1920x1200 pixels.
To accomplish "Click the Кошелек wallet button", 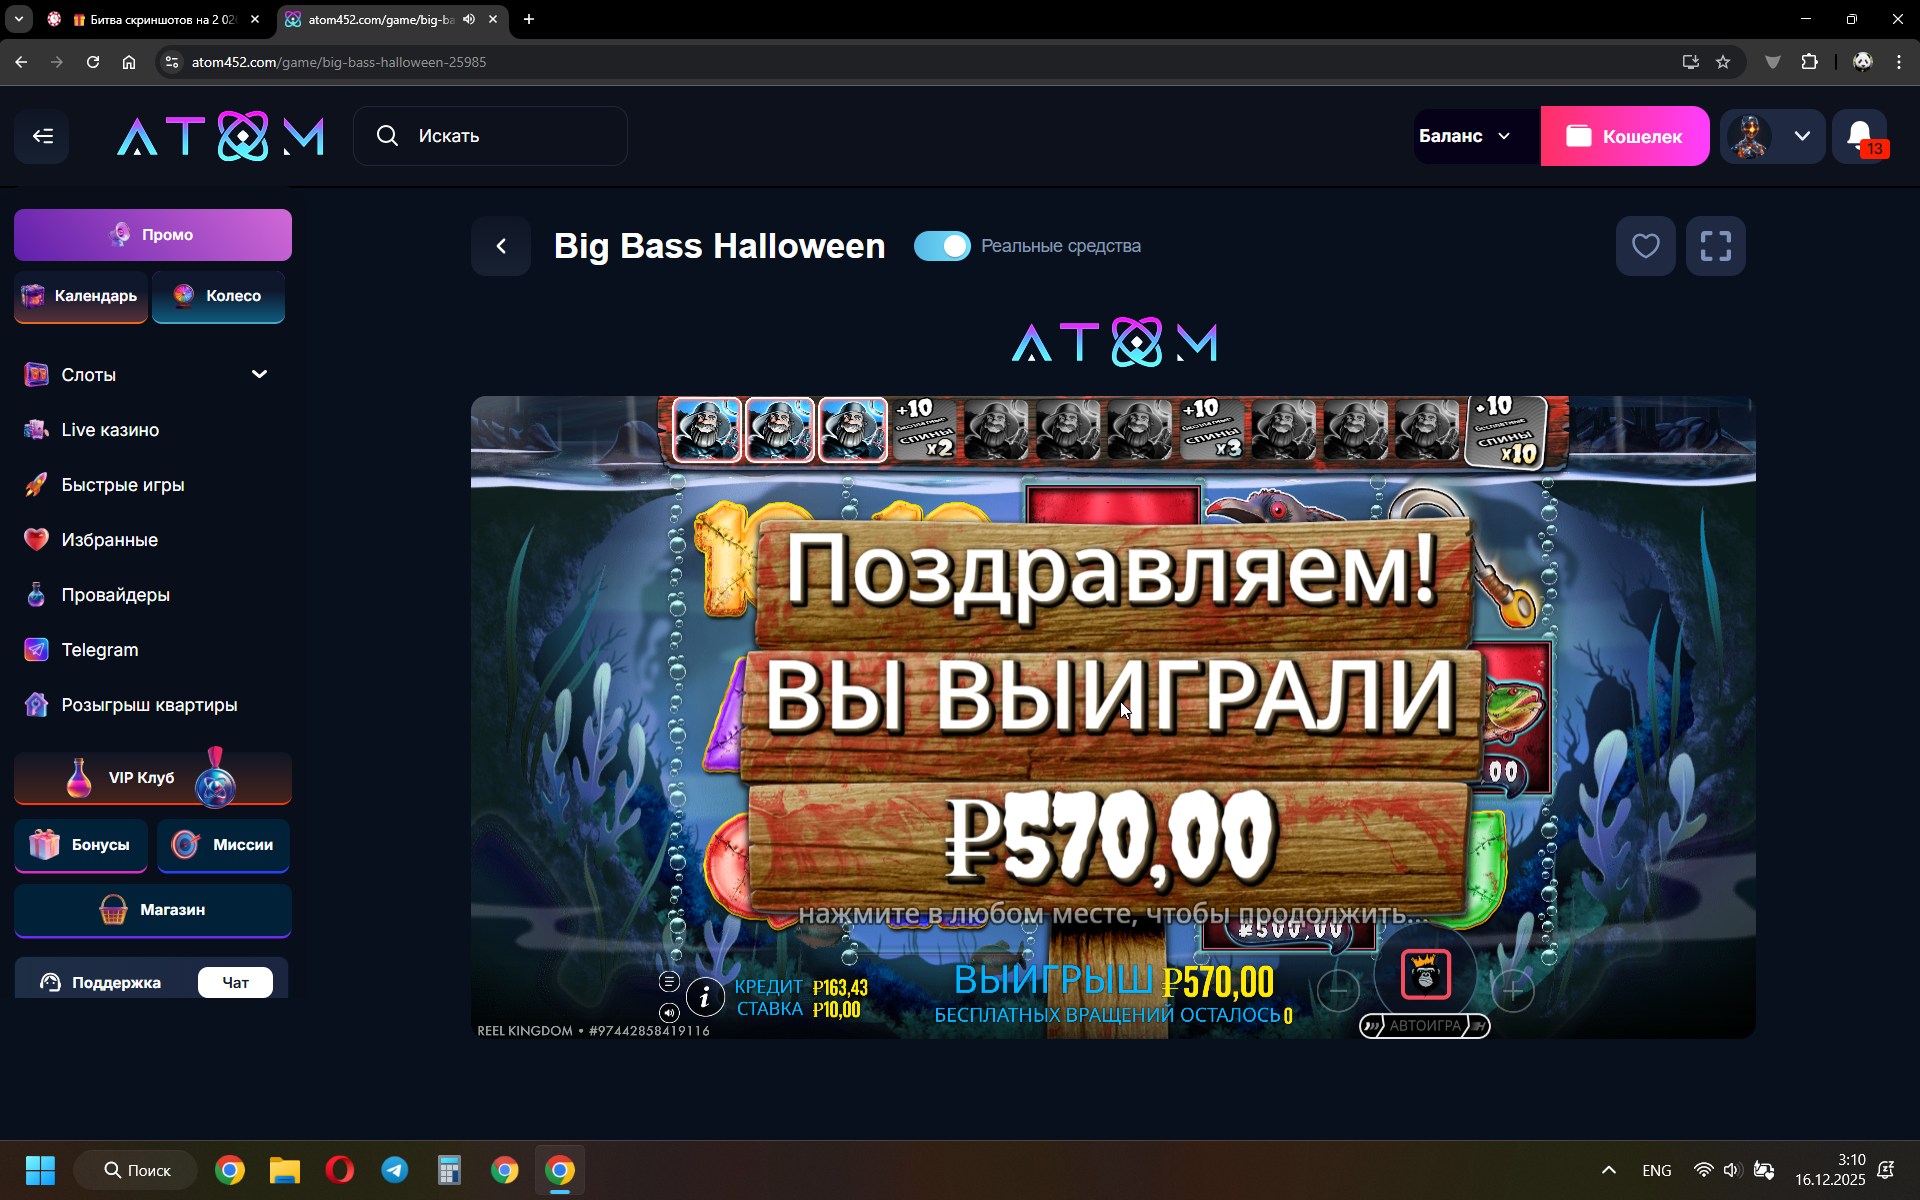I will point(1624,136).
